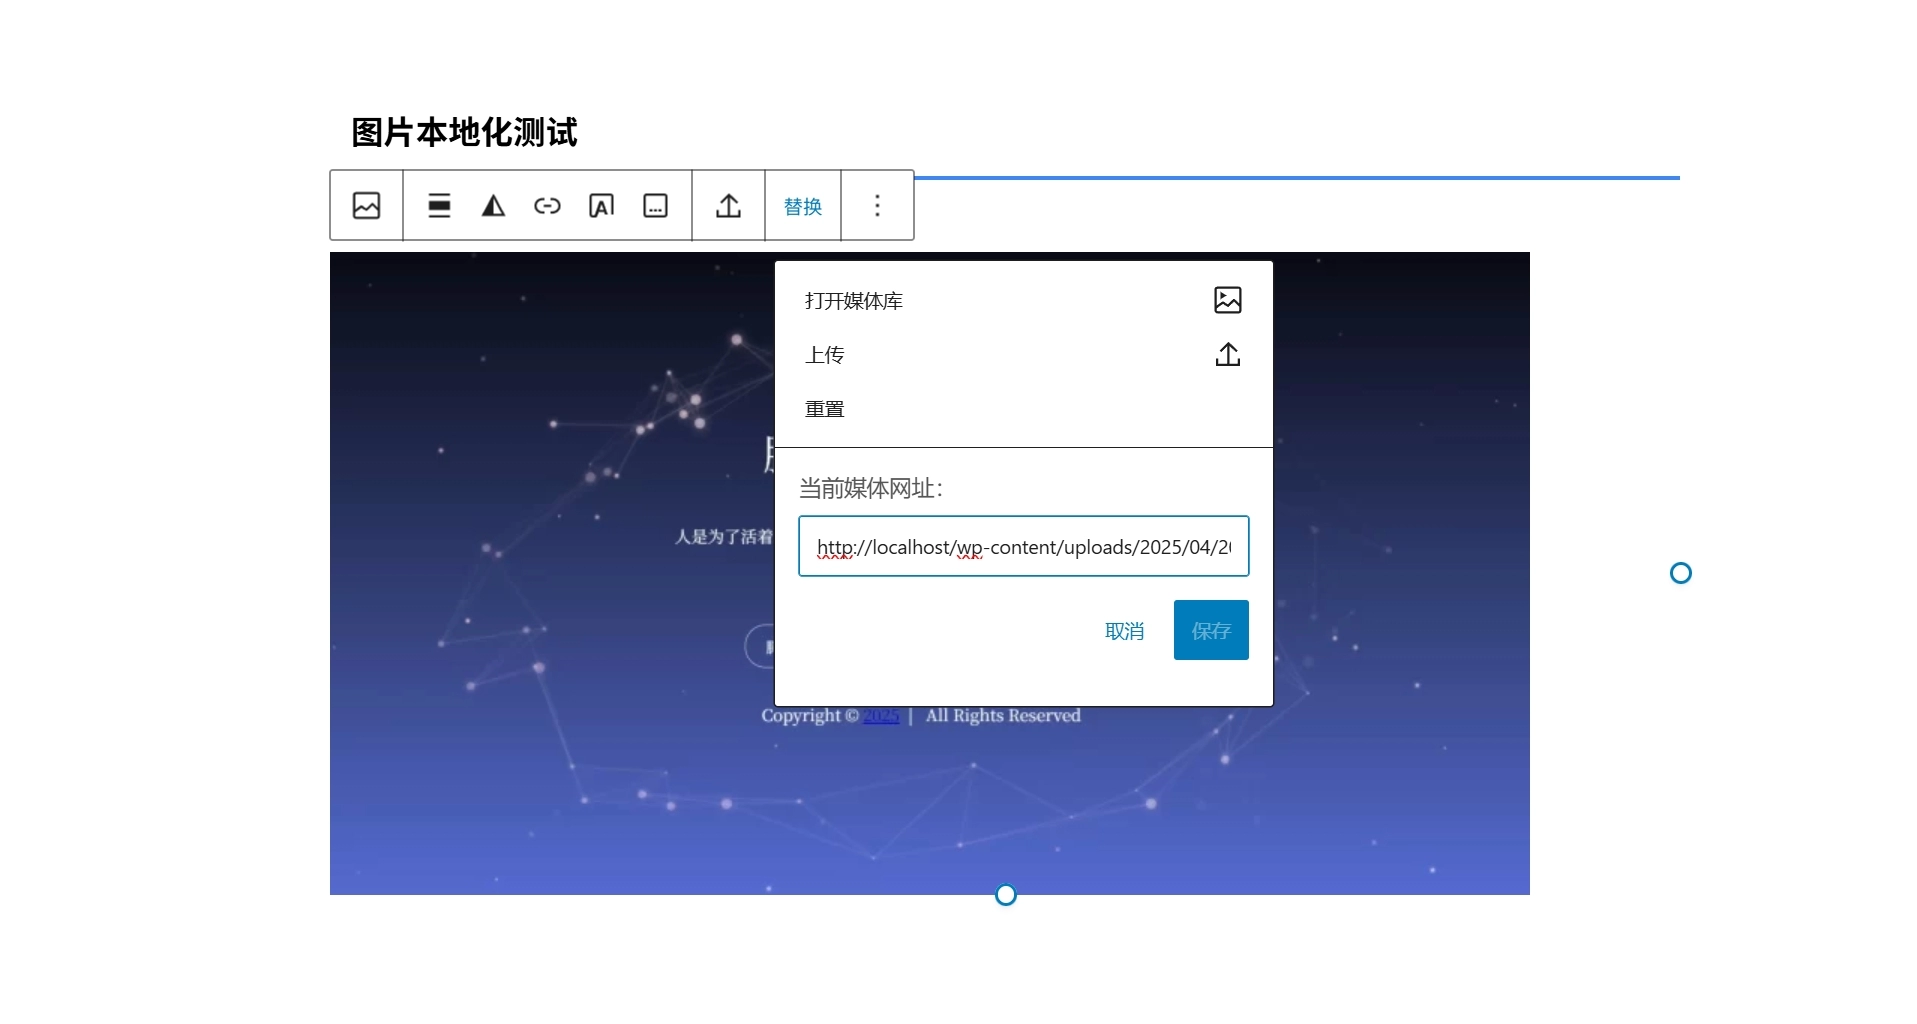Click the upload icon beside 上传
The width and height of the screenshot is (1917, 1024).
pyautogui.click(x=1227, y=354)
